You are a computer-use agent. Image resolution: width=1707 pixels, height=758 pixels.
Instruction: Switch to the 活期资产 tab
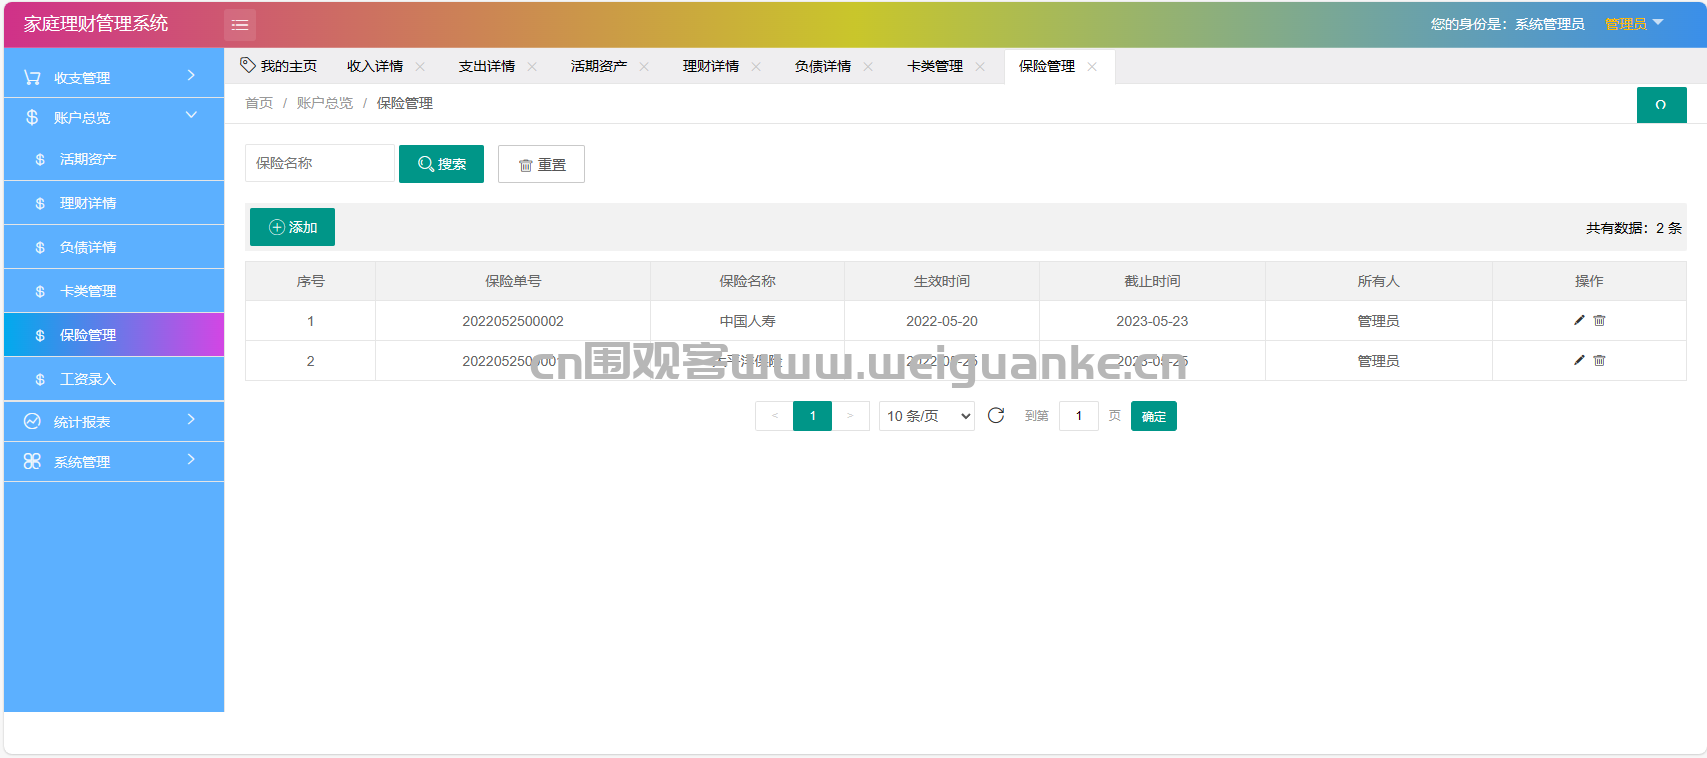pyautogui.click(x=599, y=66)
